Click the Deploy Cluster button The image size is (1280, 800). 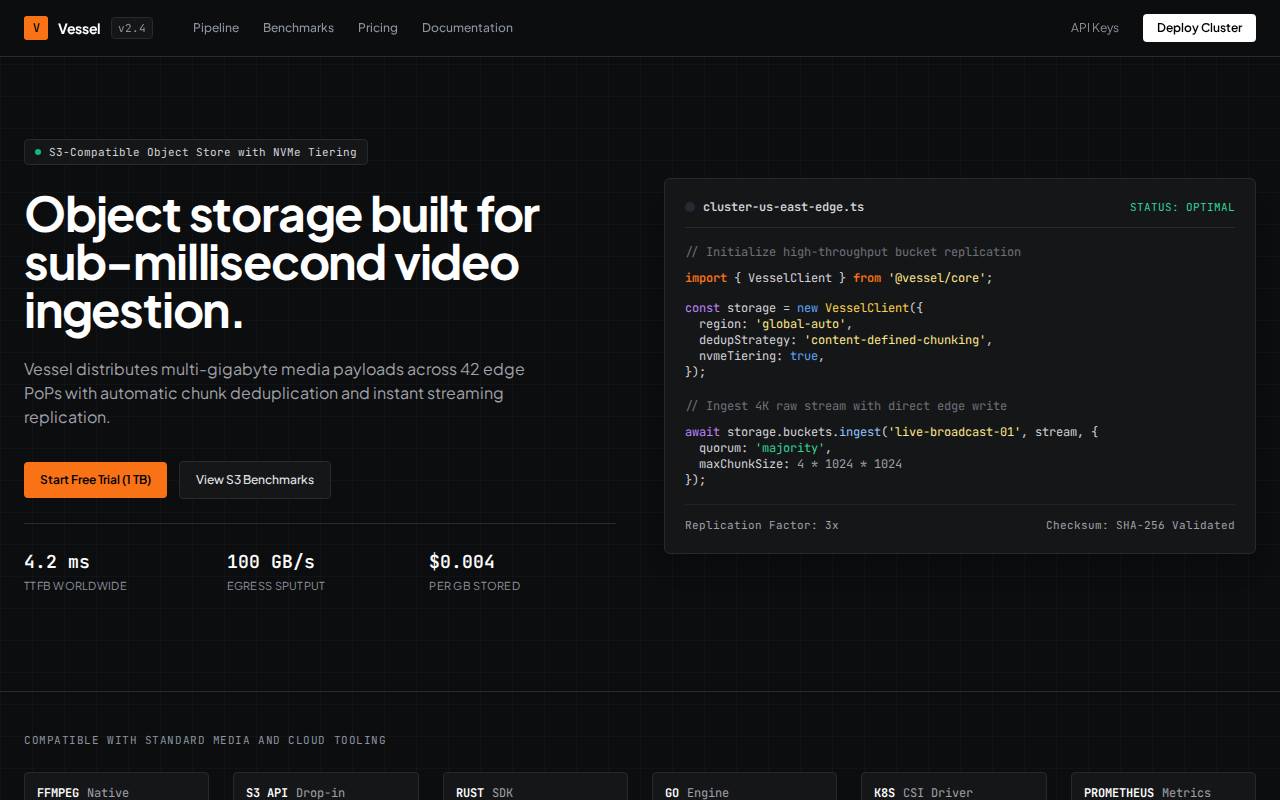pos(1199,28)
